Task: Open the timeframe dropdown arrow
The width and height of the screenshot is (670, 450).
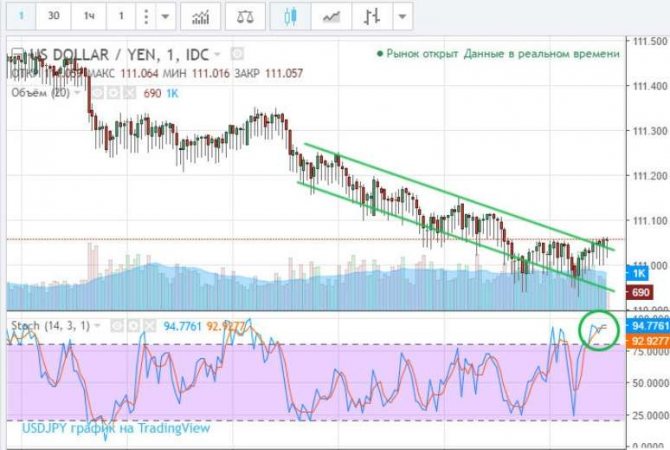Action: [164, 17]
